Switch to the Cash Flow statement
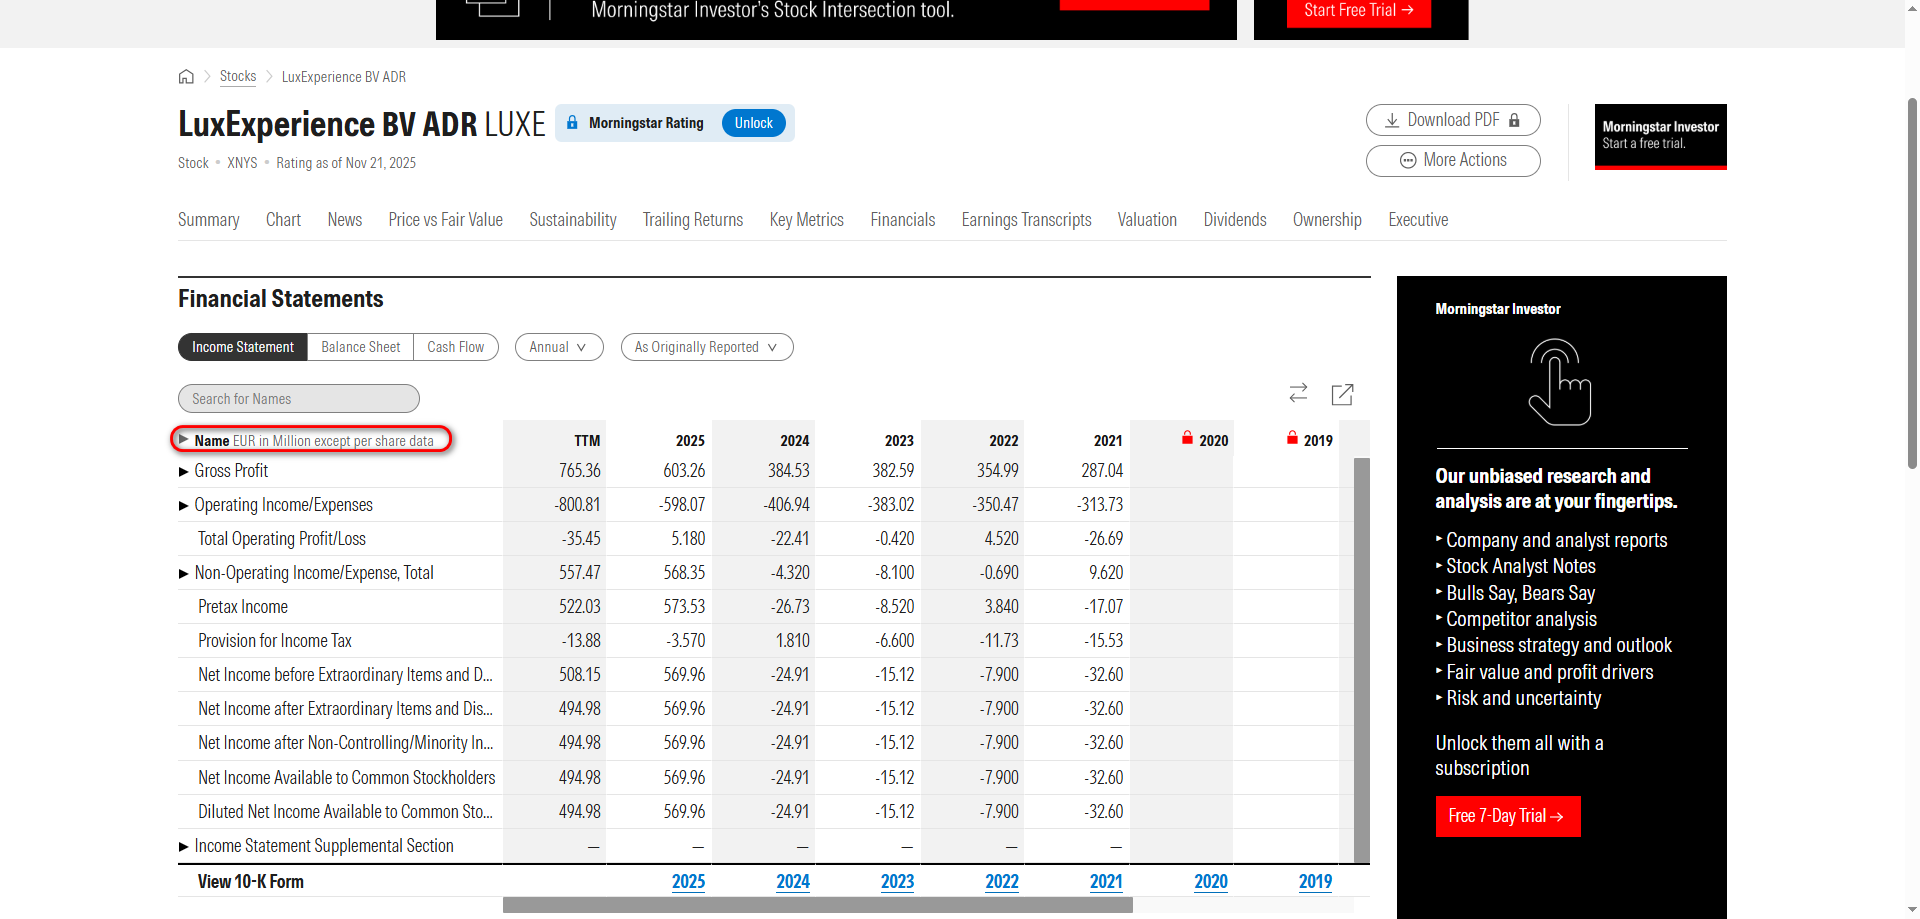This screenshot has width=1920, height=919. pyautogui.click(x=455, y=347)
